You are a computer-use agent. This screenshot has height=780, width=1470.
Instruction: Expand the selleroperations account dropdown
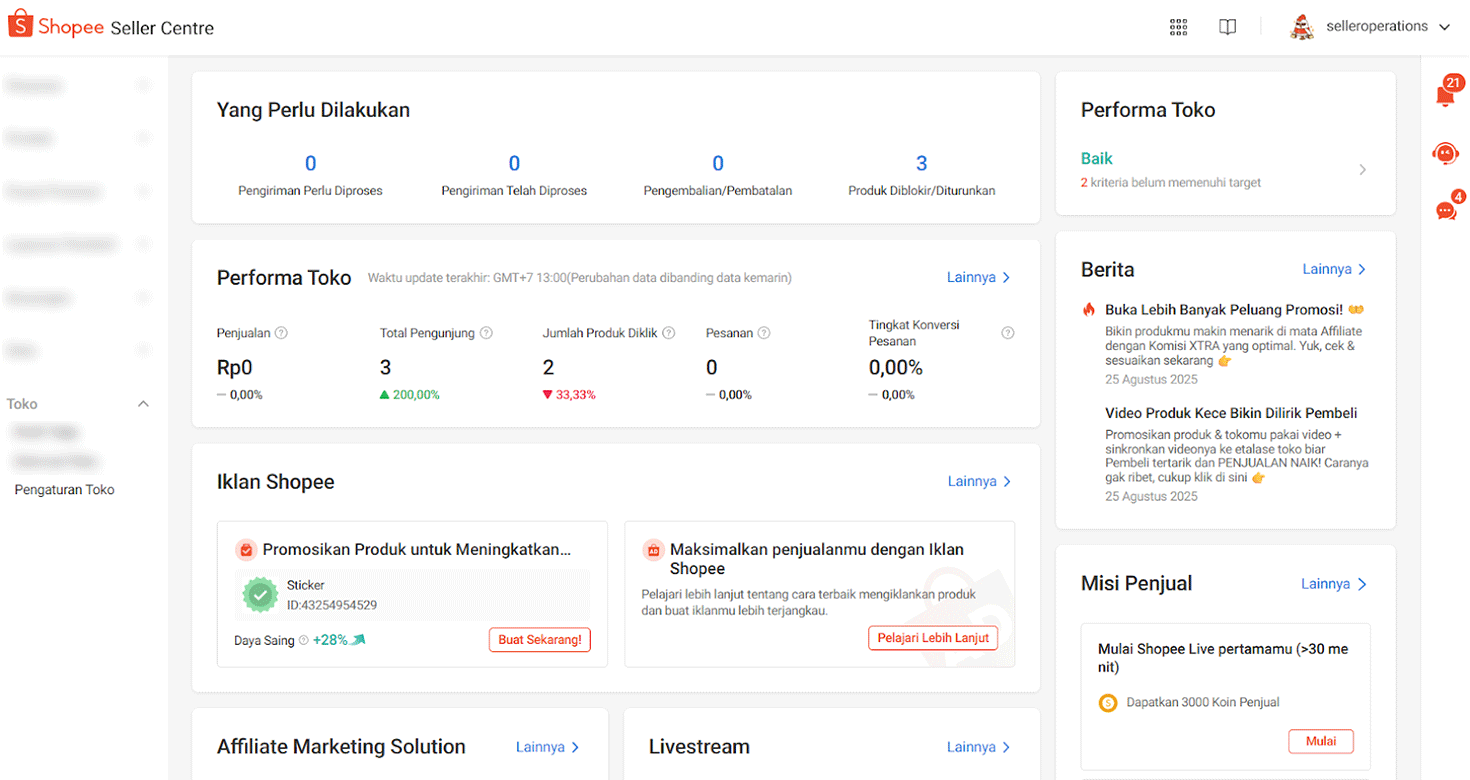(x=1444, y=27)
